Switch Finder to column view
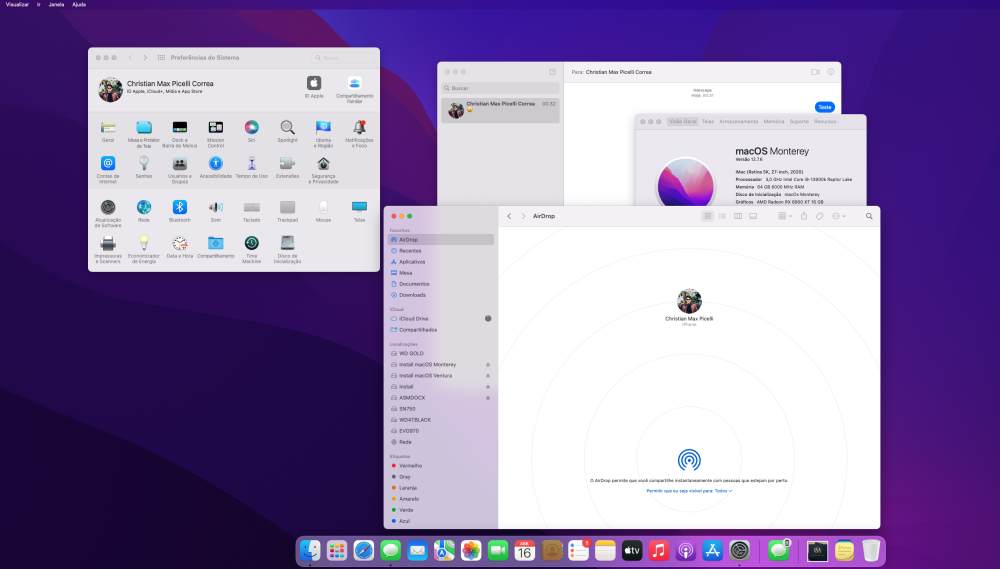Image resolution: width=1000 pixels, height=569 pixels. coord(738,216)
